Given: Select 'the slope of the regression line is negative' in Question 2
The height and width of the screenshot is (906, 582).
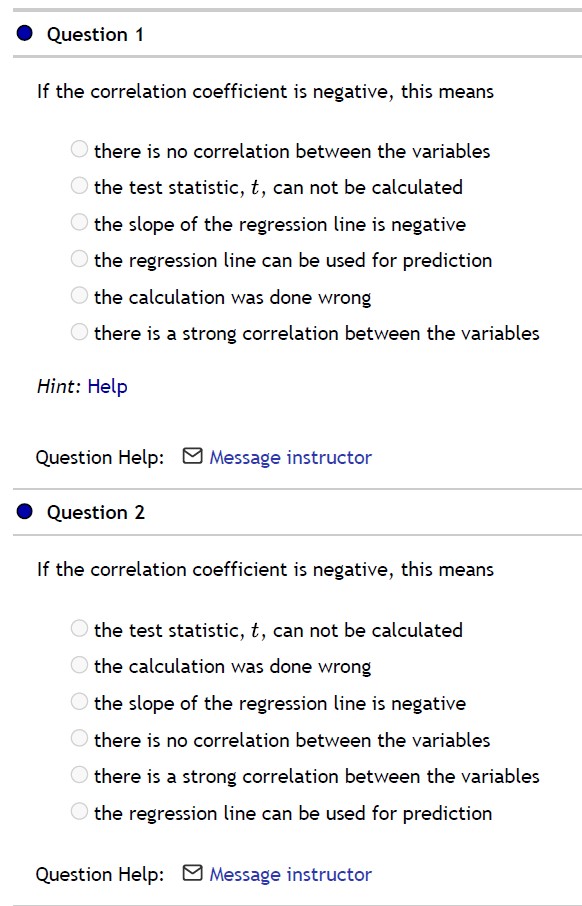Looking at the screenshot, I should tap(79, 701).
